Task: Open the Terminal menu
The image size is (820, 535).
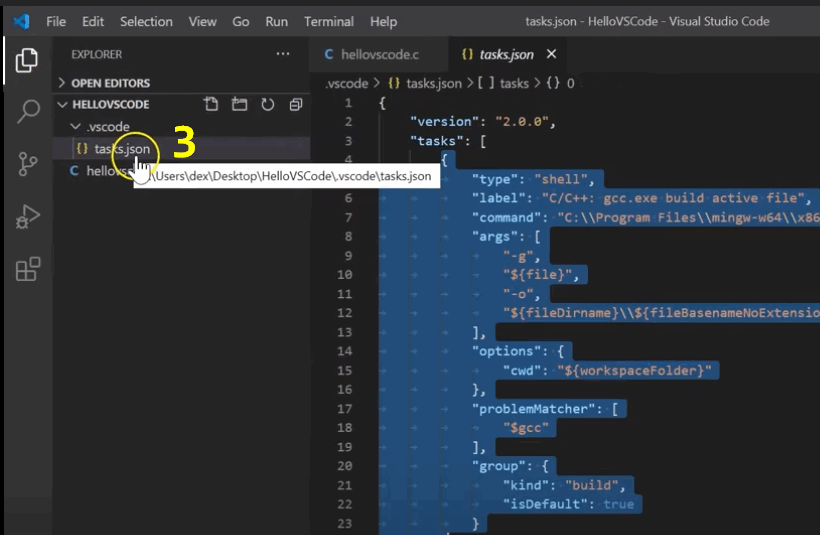Action: point(329,21)
